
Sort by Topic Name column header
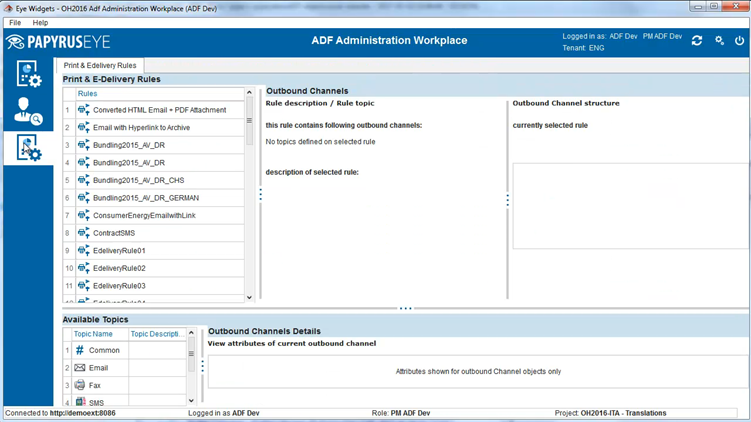point(93,334)
